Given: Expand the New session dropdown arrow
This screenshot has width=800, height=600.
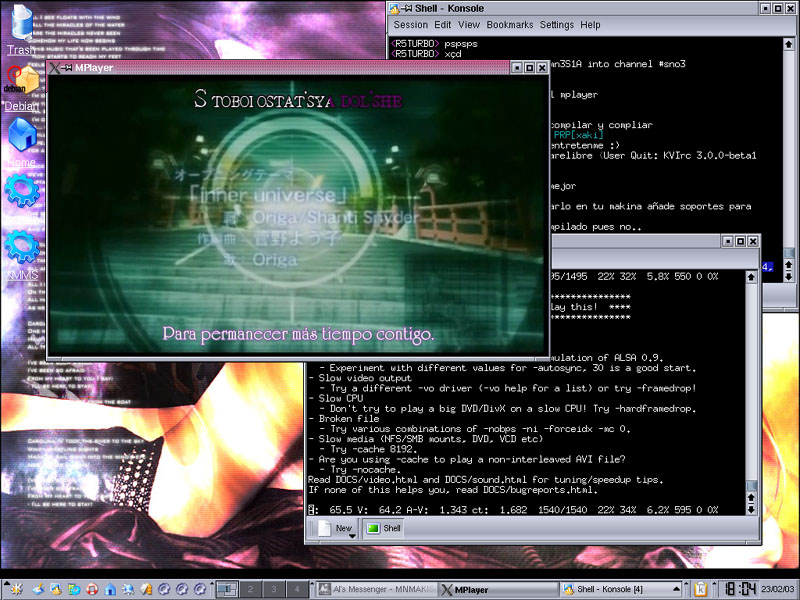Looking at the screenshot, I should coord(353,532).
